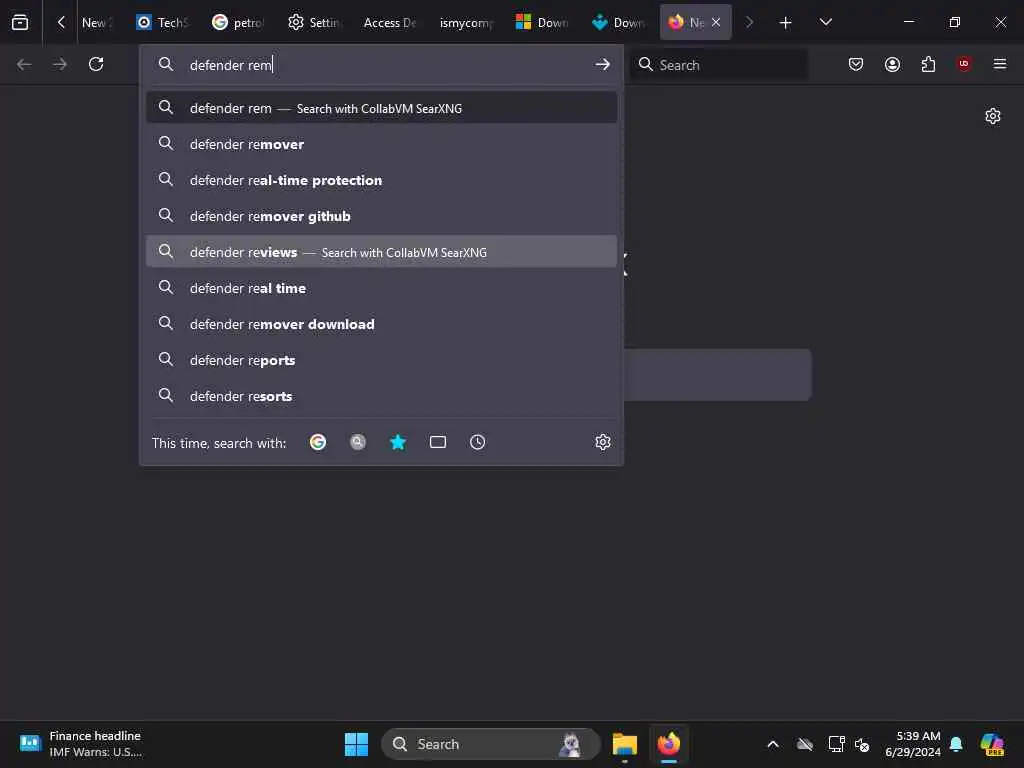The height and width of the screenshot is (768, 1024).
Task: Open search settings gear in dropdown
Action: tap(603, 442)
